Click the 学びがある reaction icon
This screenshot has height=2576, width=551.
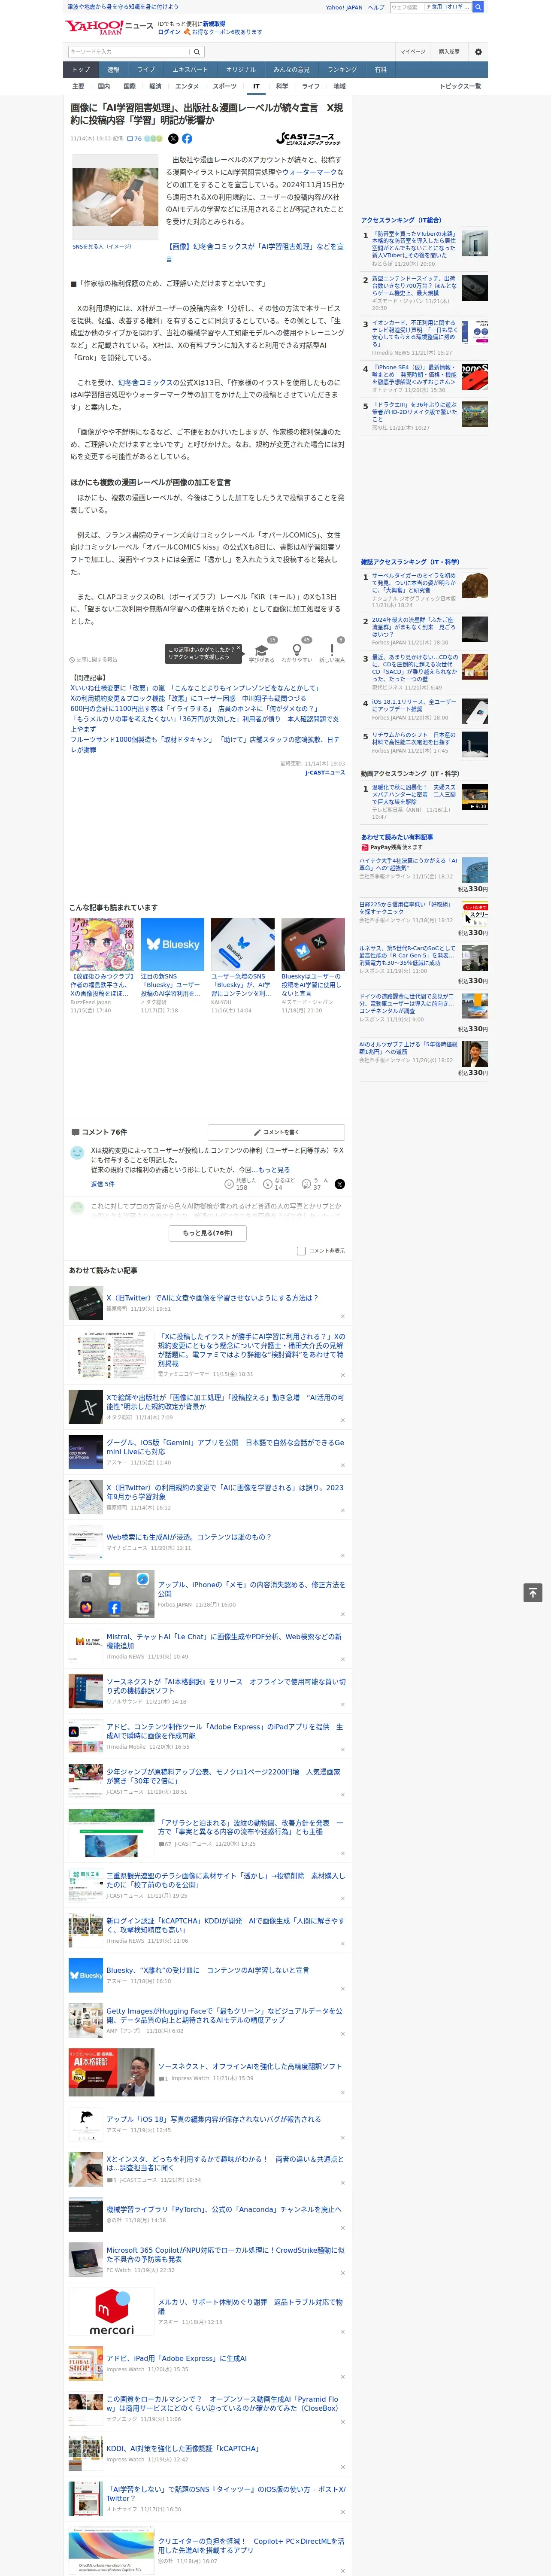[262, 650]
